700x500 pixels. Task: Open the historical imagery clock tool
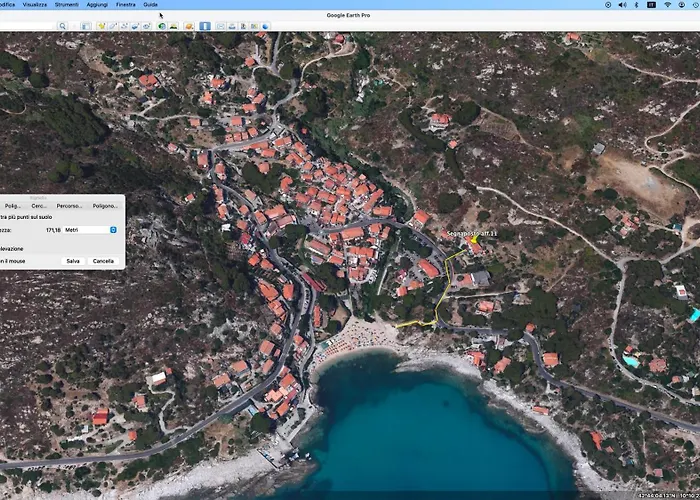(x=161, y=25)
